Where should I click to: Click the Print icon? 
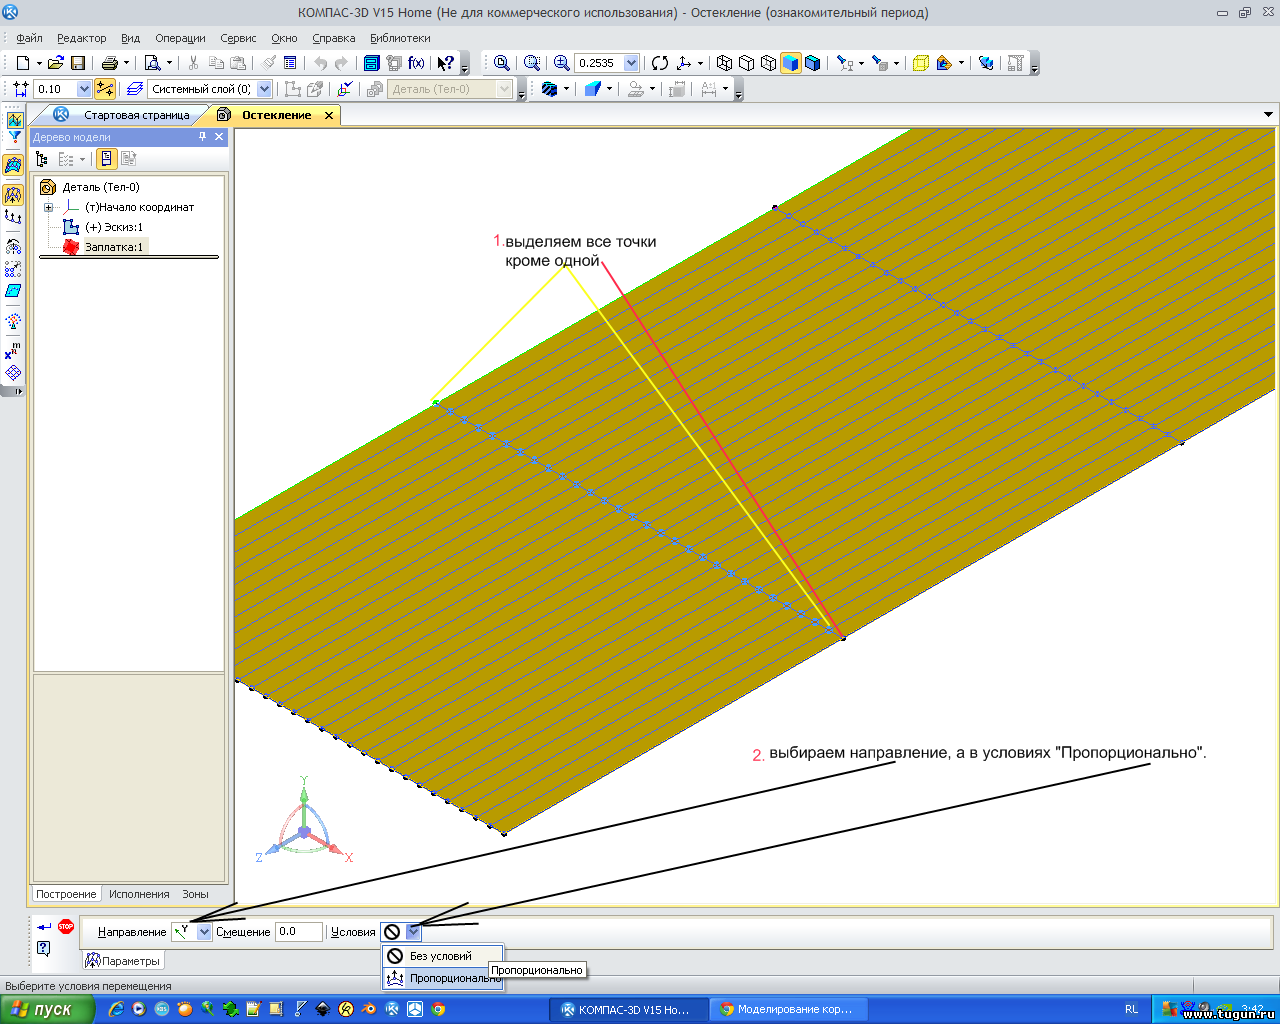[109, 63]
